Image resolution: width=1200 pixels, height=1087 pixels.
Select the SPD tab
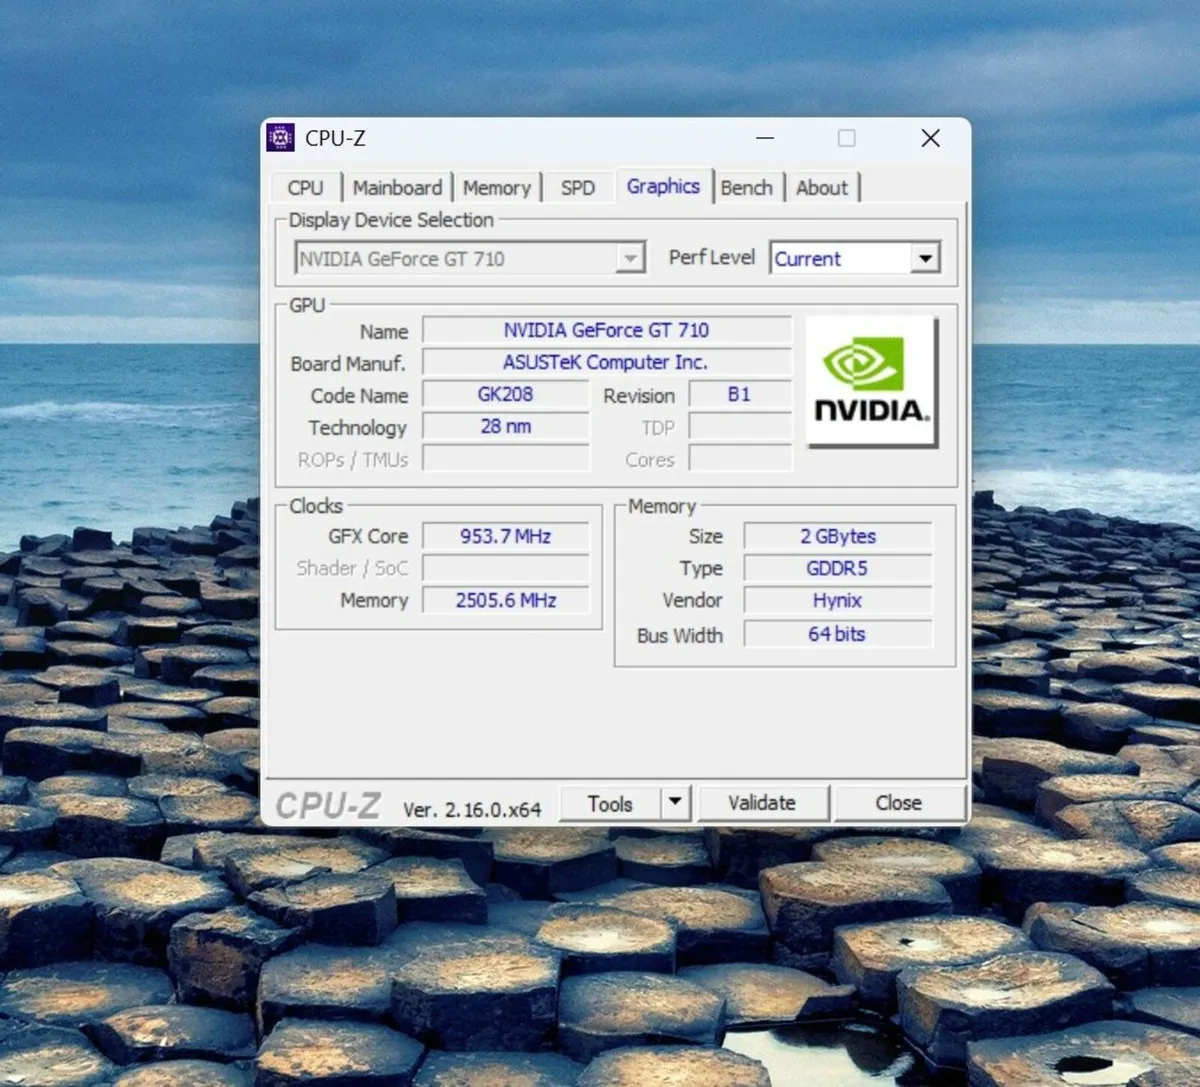click(x=577, y=187)
